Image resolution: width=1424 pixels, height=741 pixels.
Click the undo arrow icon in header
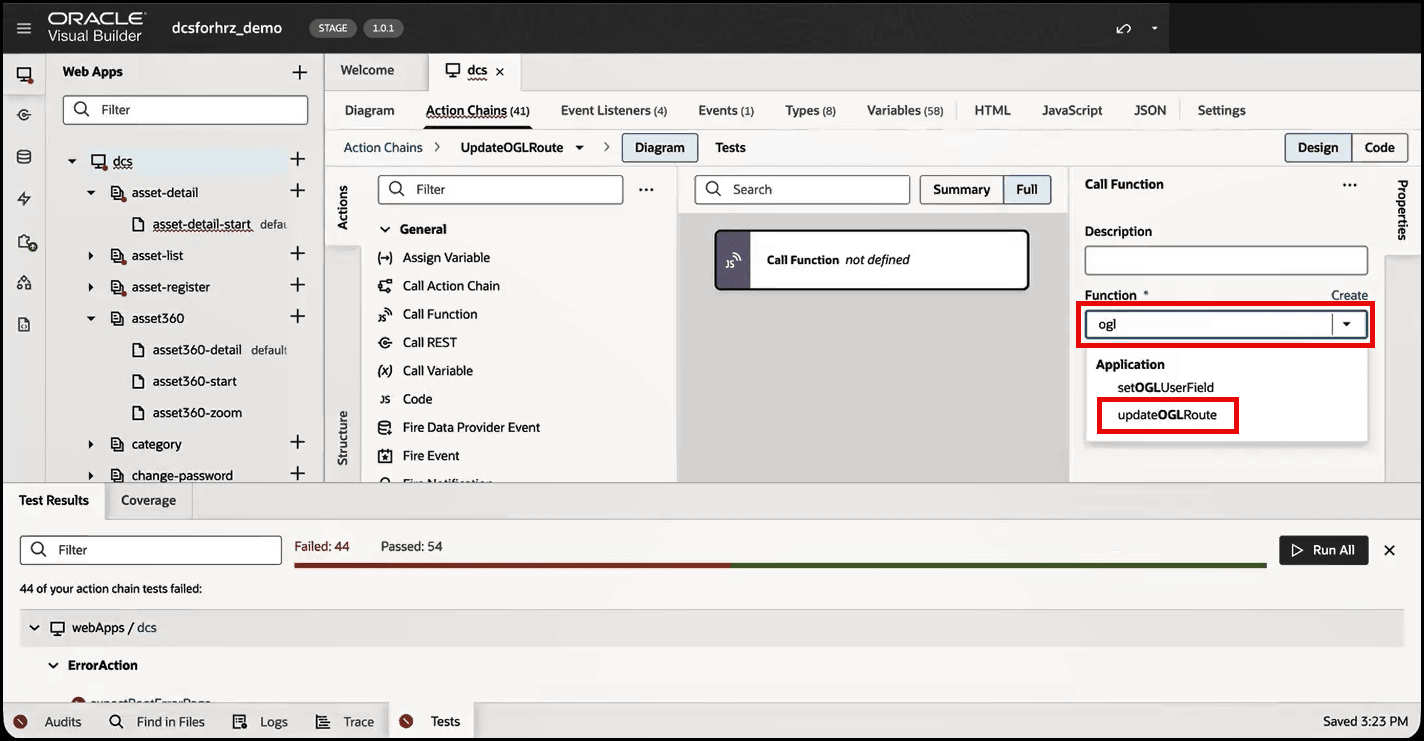pos(1124,28)
